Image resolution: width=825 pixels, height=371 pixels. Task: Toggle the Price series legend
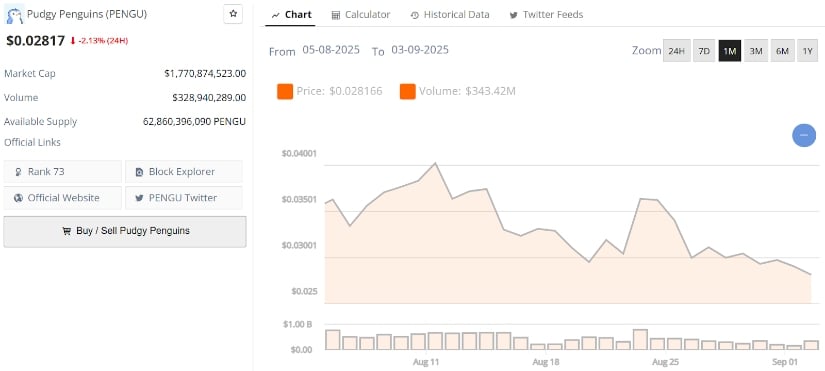pos(330,91)
